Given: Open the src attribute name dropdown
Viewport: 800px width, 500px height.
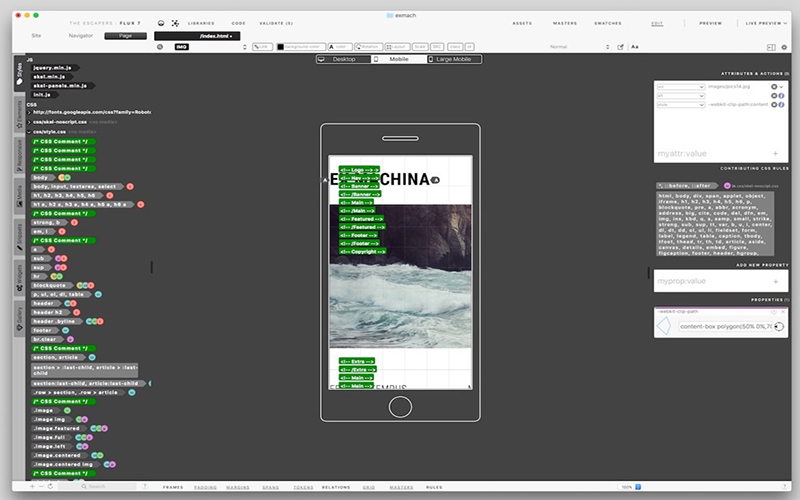Looking at the screenshot, I should 681,87.
